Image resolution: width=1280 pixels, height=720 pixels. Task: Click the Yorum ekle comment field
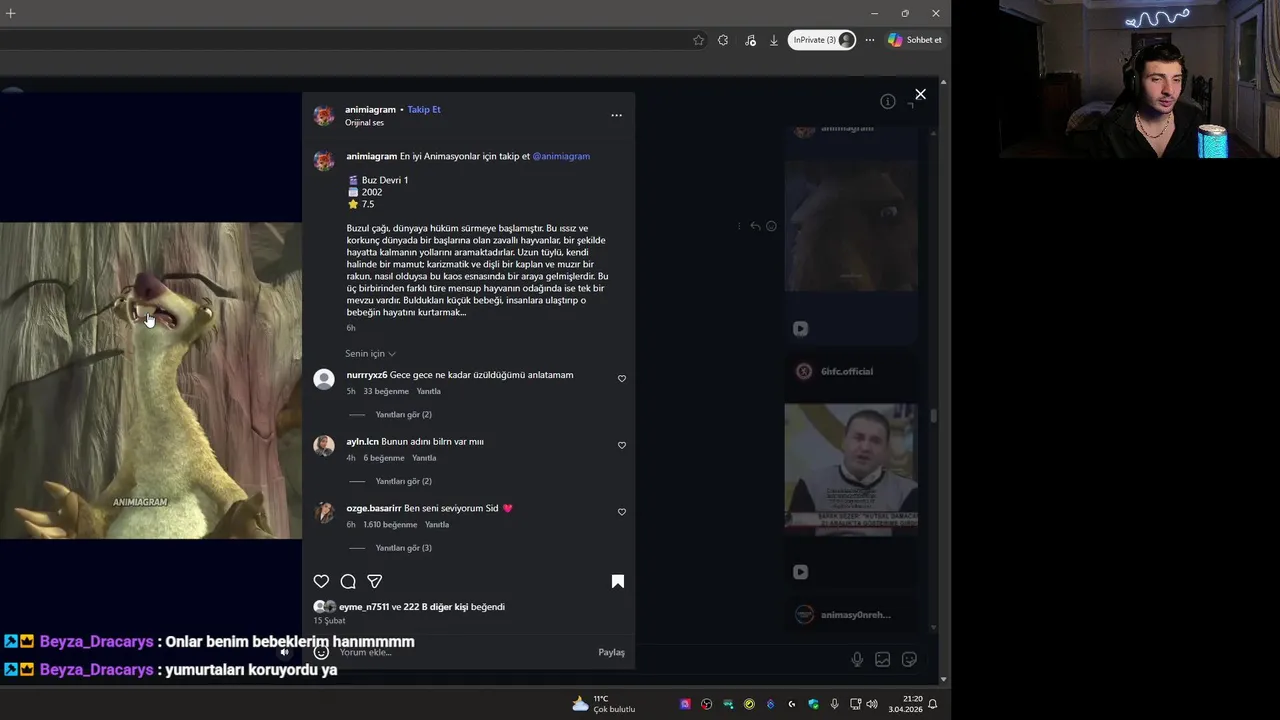pyautogui.click(x=465, y=652)
